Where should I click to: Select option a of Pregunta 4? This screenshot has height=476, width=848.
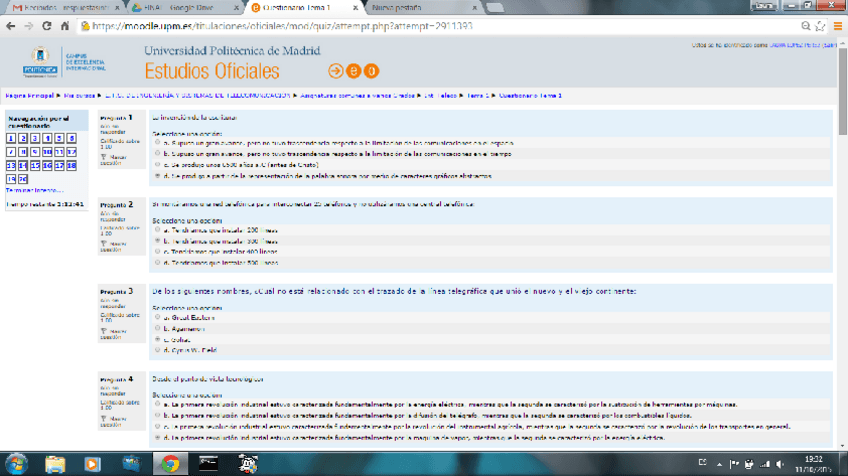coord(158,404)
